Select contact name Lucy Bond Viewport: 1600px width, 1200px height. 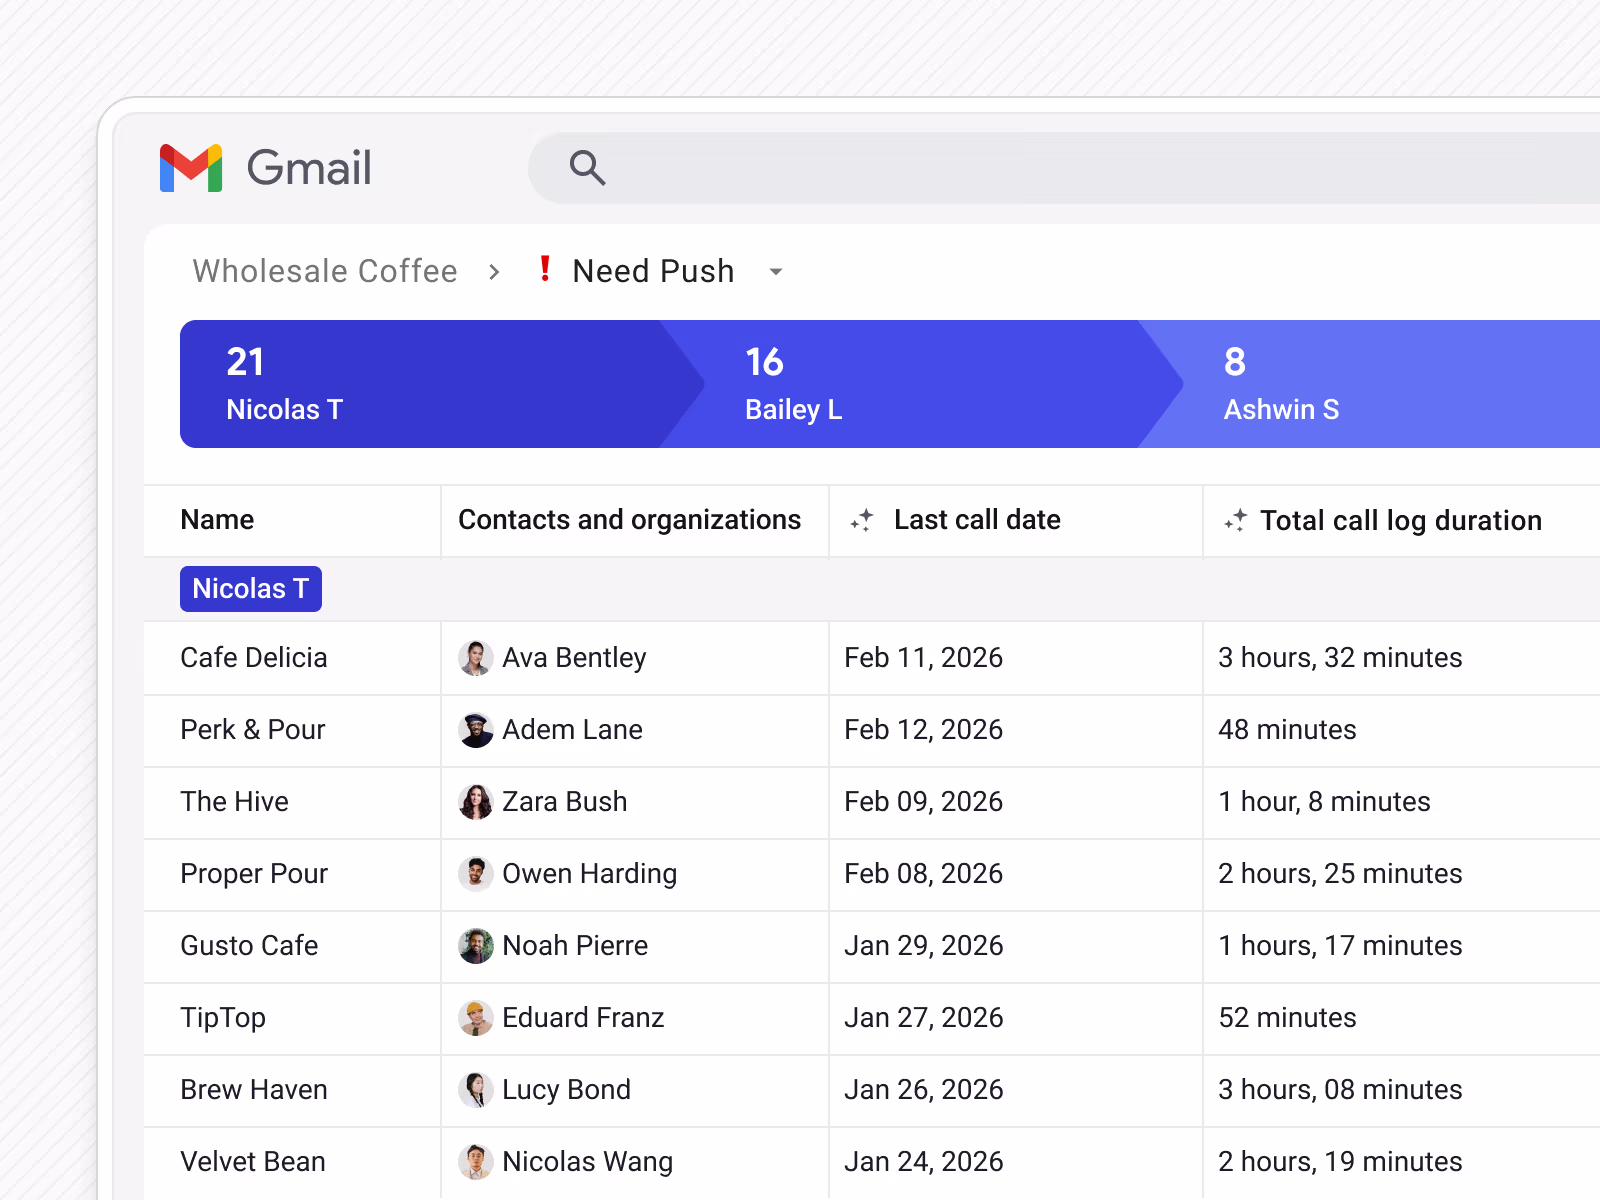click(566, 1090)
